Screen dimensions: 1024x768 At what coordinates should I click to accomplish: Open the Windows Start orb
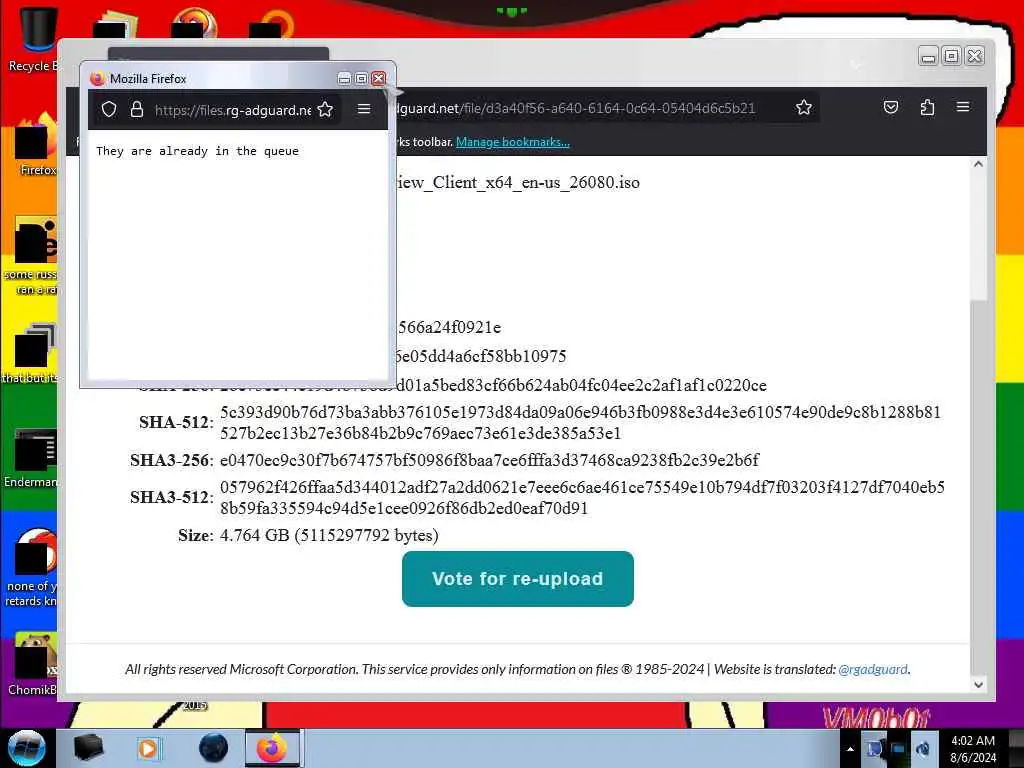[26, 748]
